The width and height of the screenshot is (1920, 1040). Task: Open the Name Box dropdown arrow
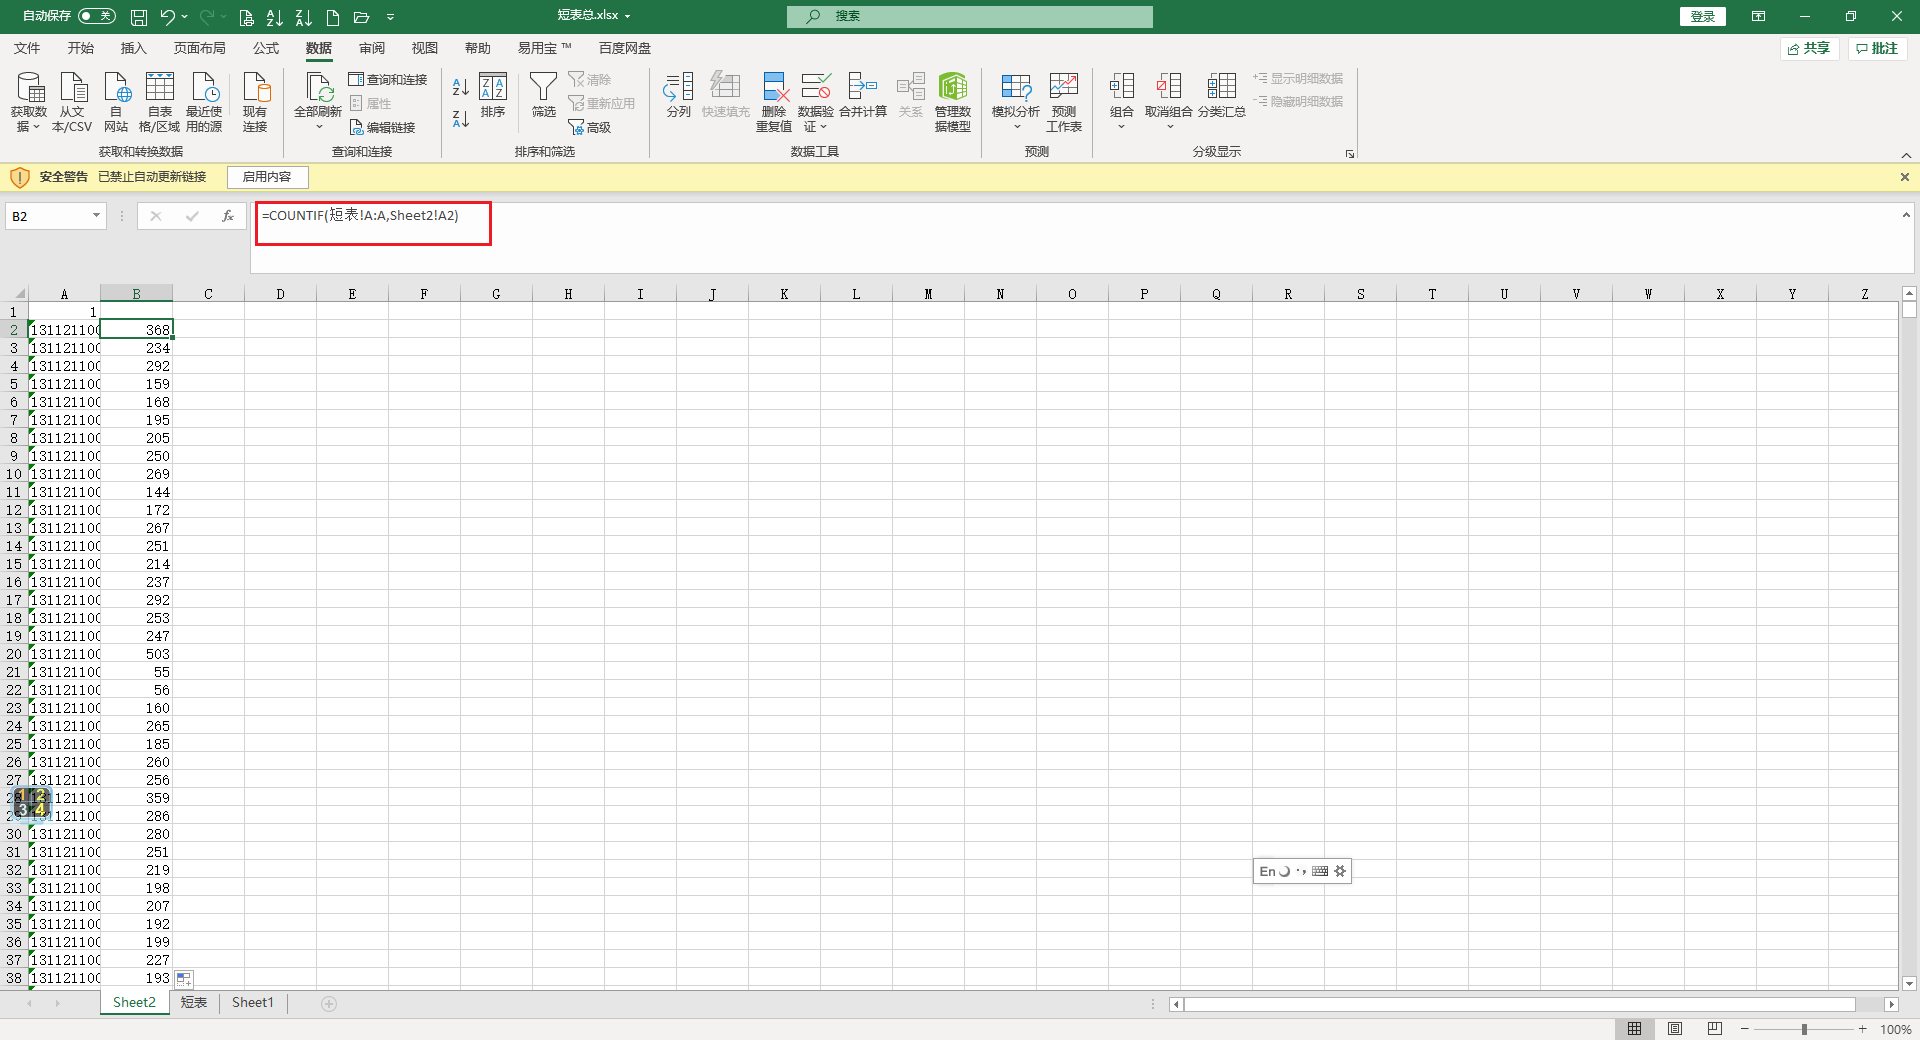96,216
